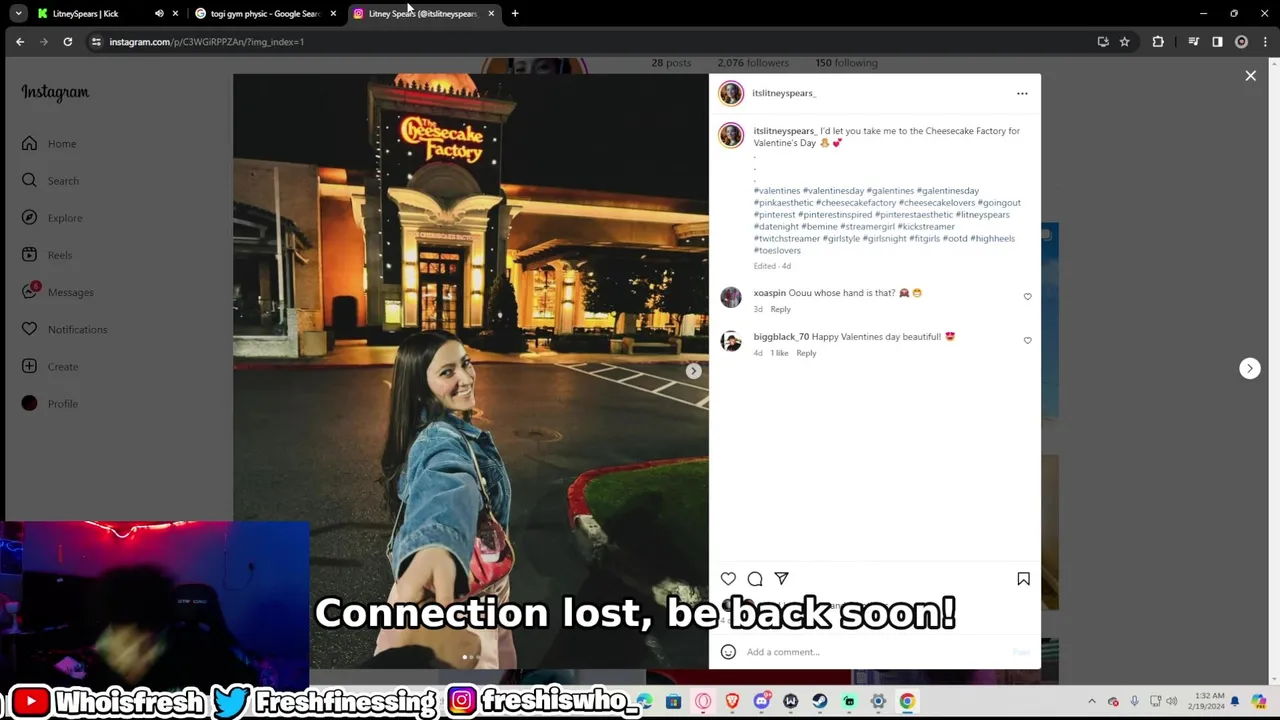
Task: Open the Instagram Home page
Action: 49,144
